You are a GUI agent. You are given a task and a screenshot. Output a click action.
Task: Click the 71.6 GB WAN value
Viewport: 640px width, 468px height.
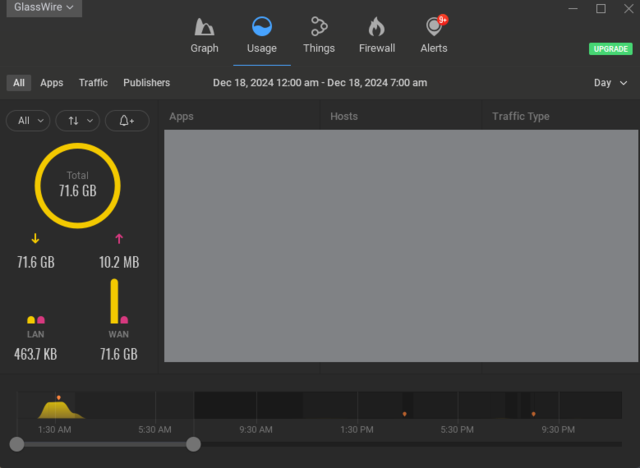point(119,354)
